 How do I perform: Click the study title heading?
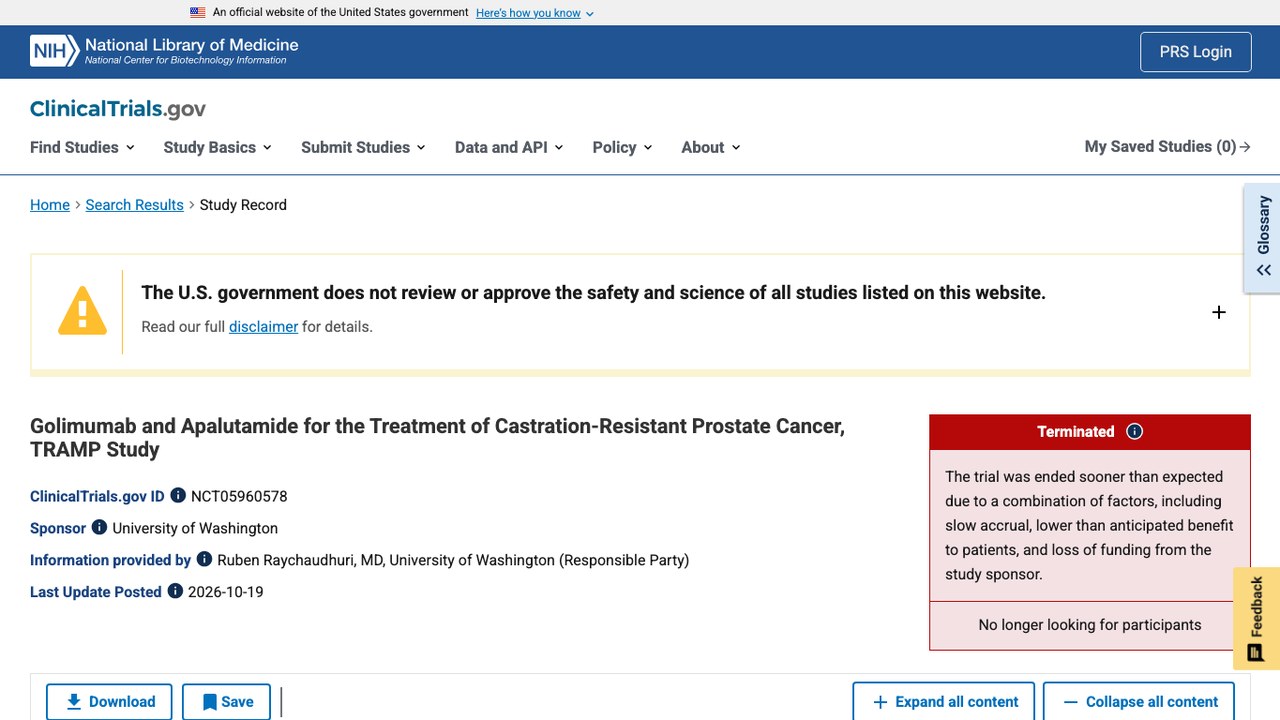tap(437, 438)
